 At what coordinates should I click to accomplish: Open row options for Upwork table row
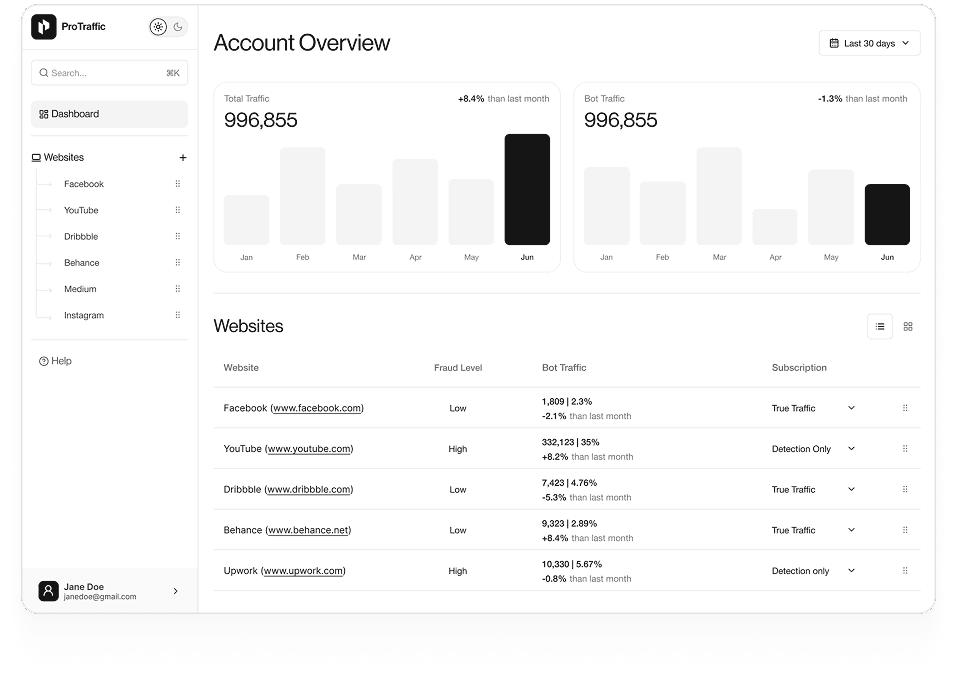coord(905,571)
